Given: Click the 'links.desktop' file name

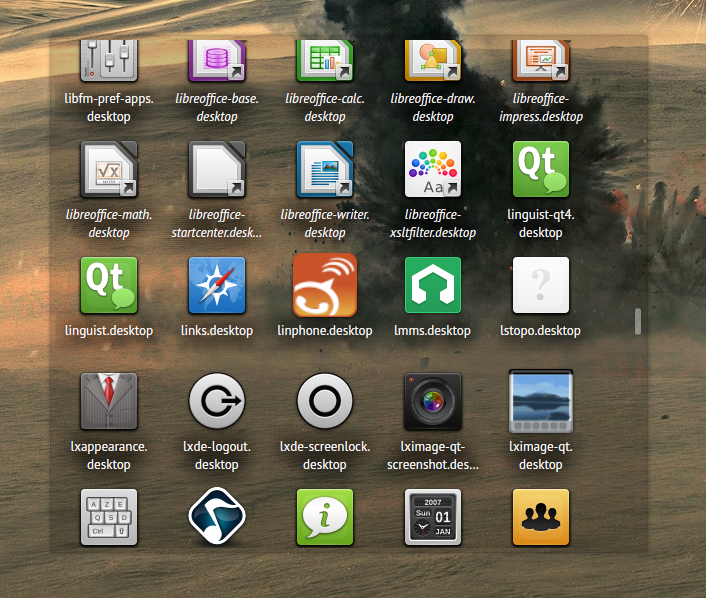Looking at the screenshot, I should point(217,331).
